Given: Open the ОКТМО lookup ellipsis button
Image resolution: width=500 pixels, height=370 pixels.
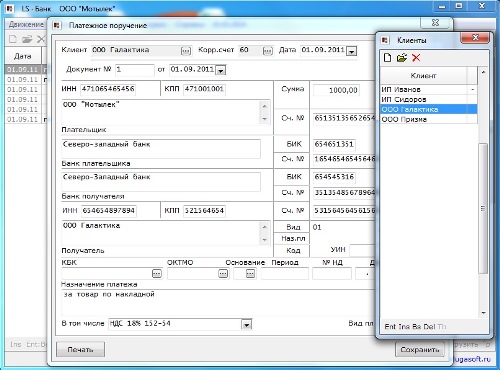Looking at the screenshot, I should tap(223, 274).
